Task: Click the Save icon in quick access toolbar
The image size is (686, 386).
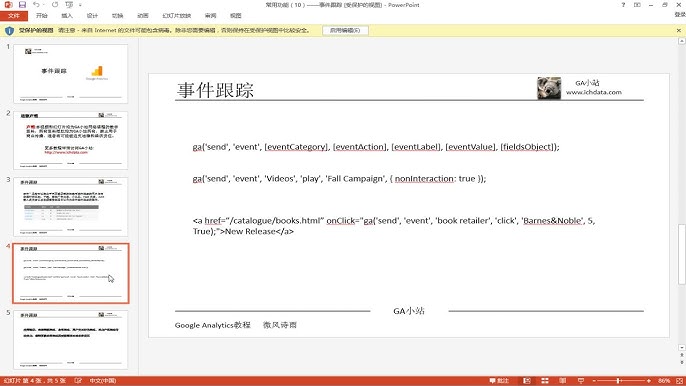Action: coord(22,5)
